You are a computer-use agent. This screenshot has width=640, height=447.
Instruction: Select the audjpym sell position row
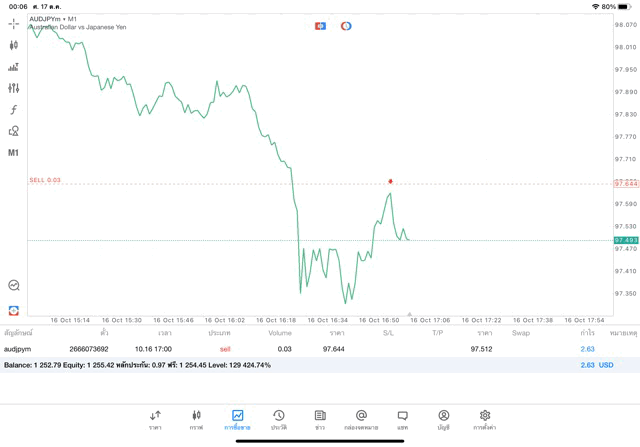300,349
